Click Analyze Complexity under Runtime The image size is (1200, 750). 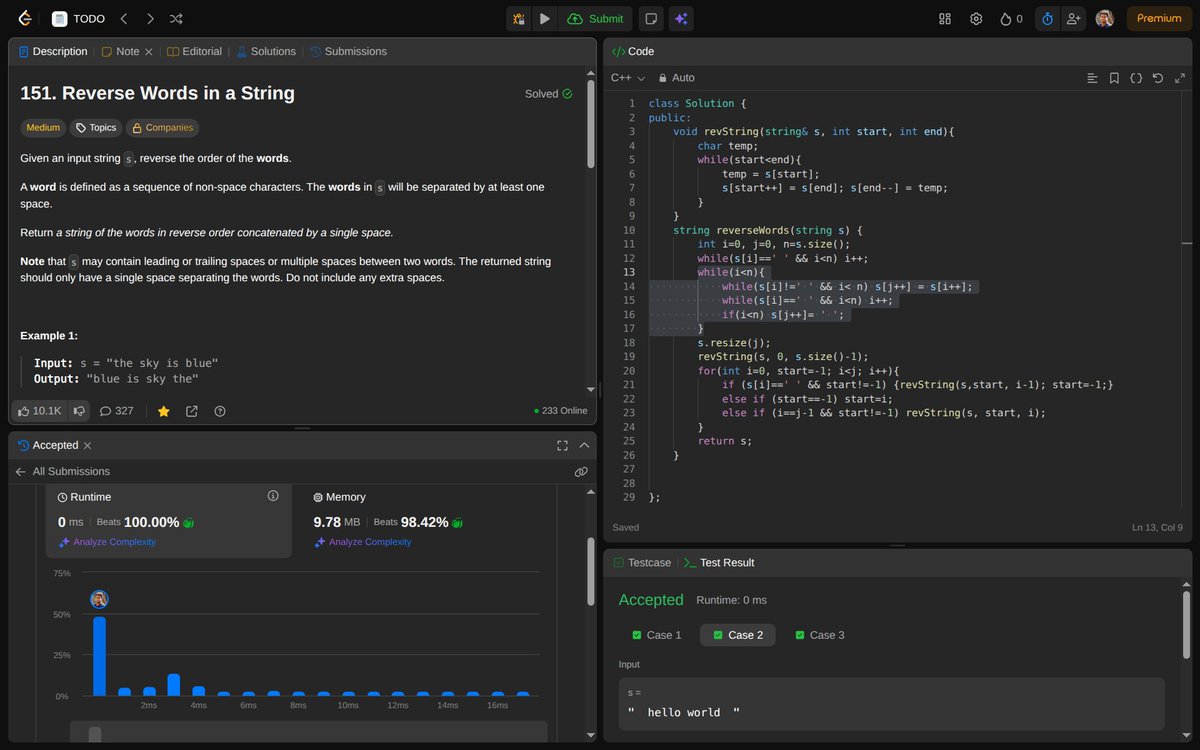[x=107, y=542]
